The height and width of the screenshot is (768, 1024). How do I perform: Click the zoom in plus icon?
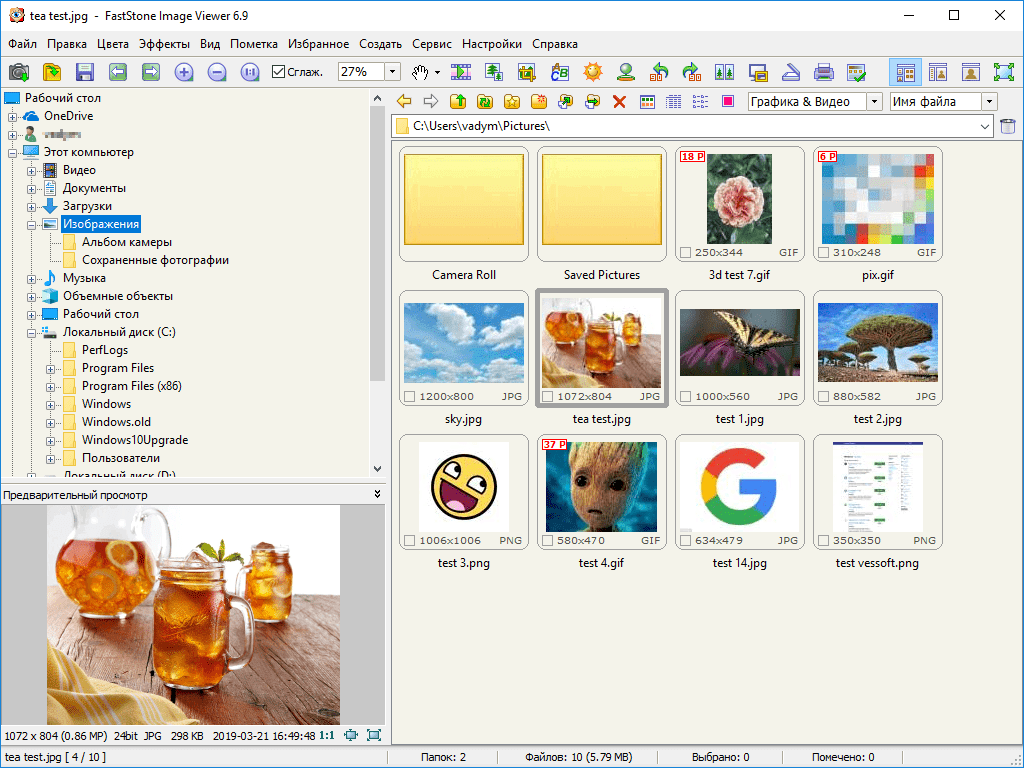(x=184, y=72)
